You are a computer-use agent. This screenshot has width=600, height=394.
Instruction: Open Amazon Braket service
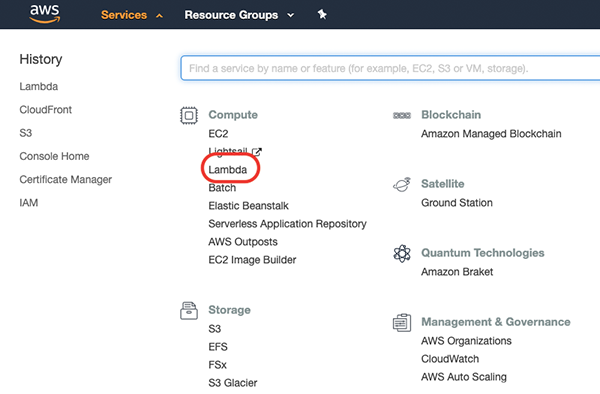pyautogui.click(x=457, y=272)
